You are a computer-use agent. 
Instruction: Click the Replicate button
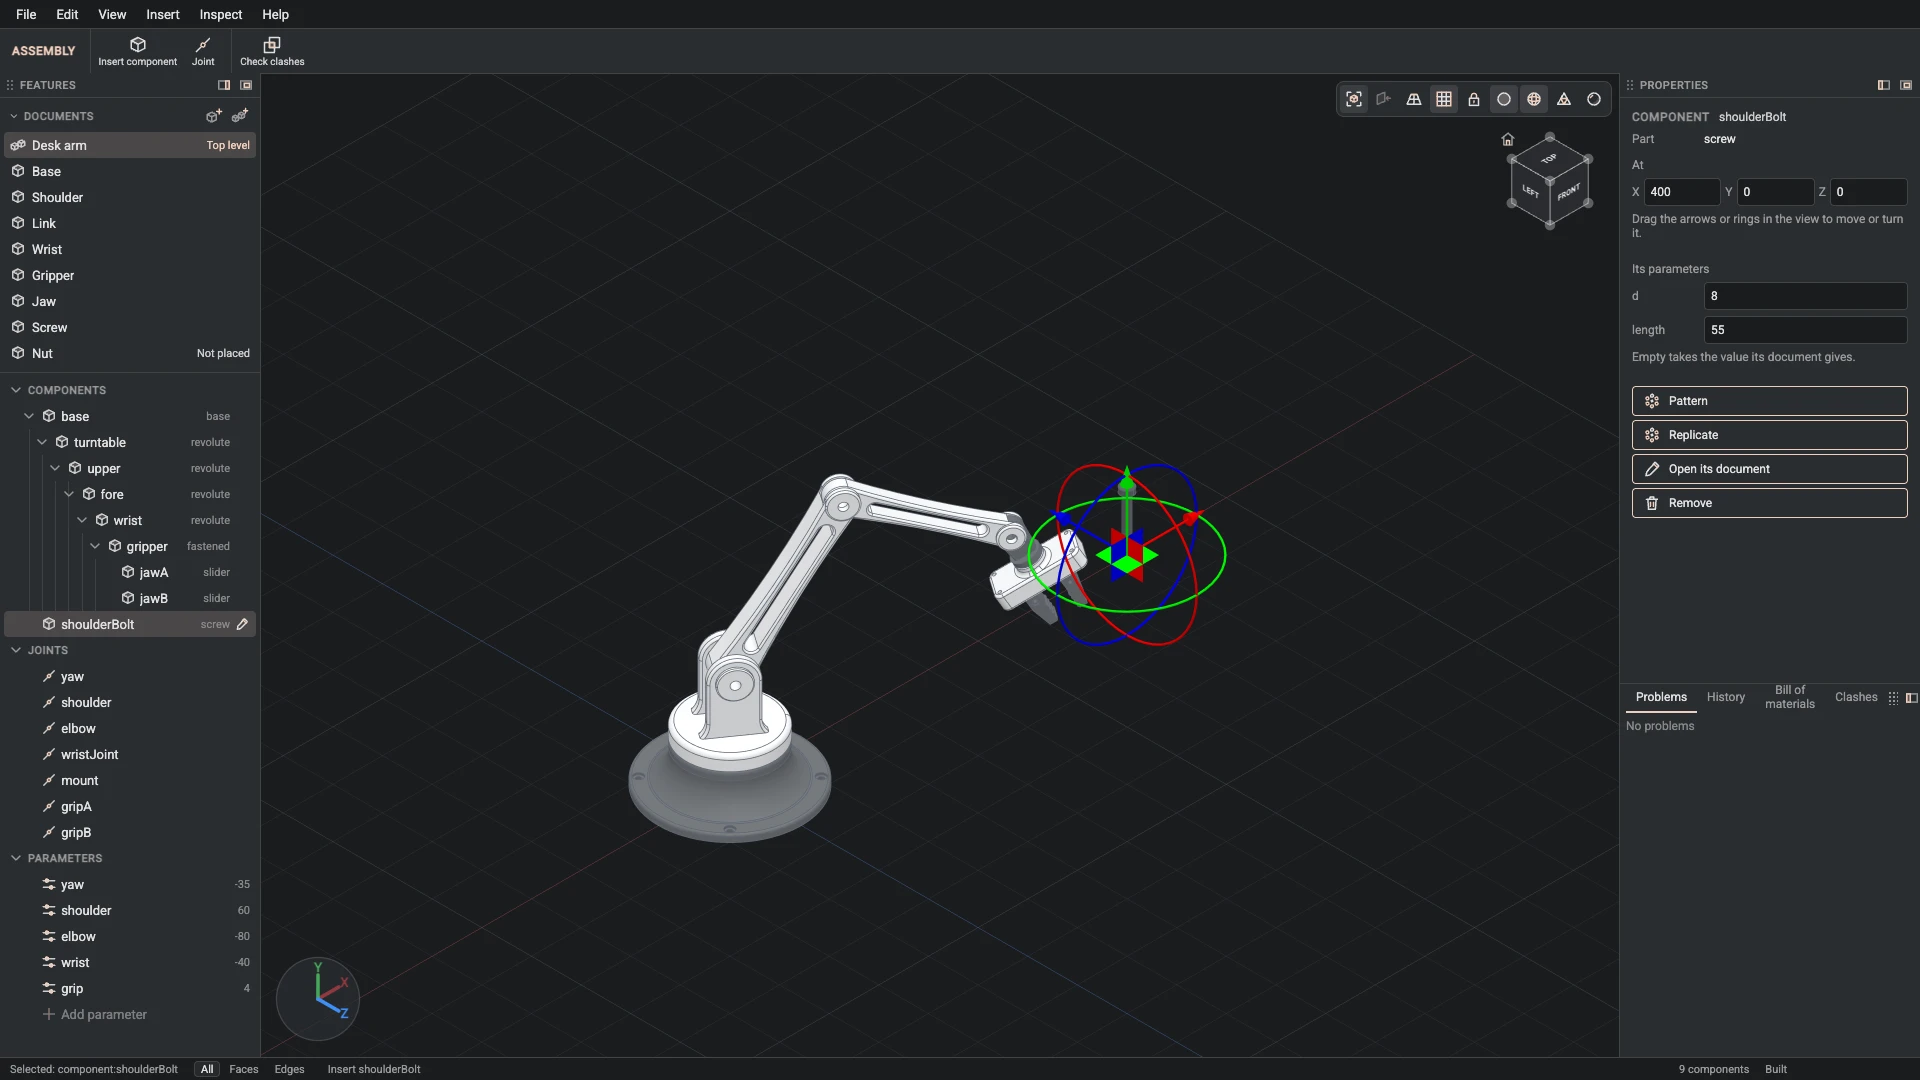(1769, 435)
